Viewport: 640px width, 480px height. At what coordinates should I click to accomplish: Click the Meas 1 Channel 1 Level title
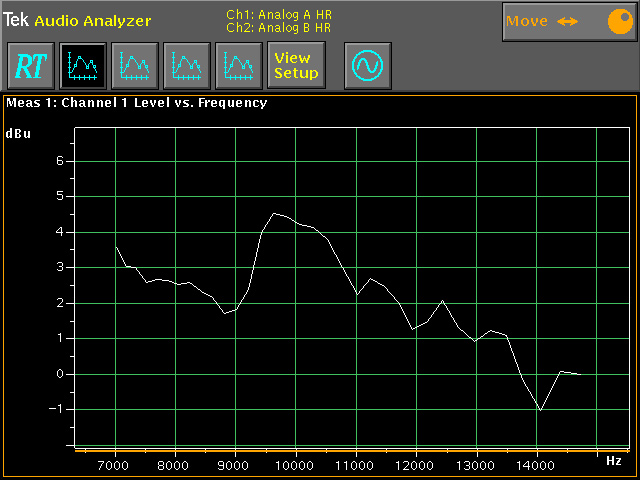[137, 102]
